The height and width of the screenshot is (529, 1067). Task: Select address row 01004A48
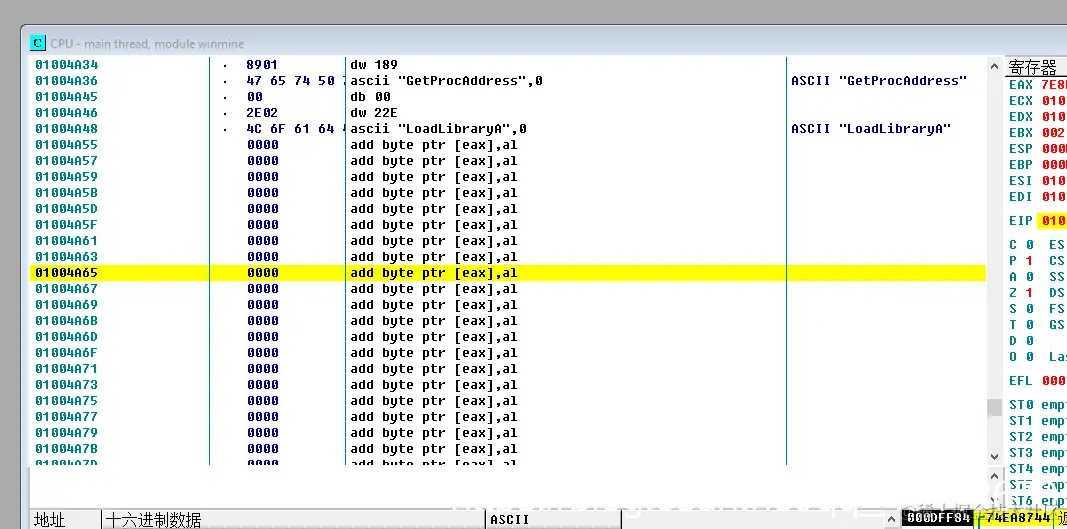pyautogui.click(x=66, y=129)
